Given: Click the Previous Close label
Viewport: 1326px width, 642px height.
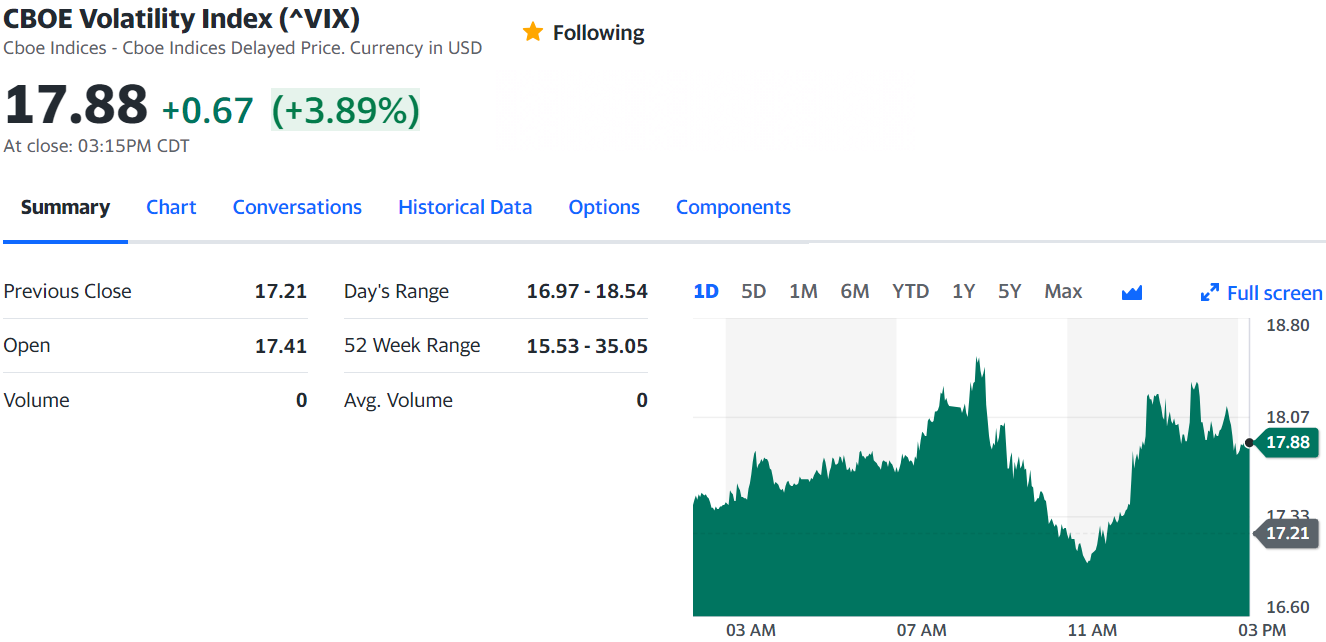Looking at the screenshot, I should [67, 291].
